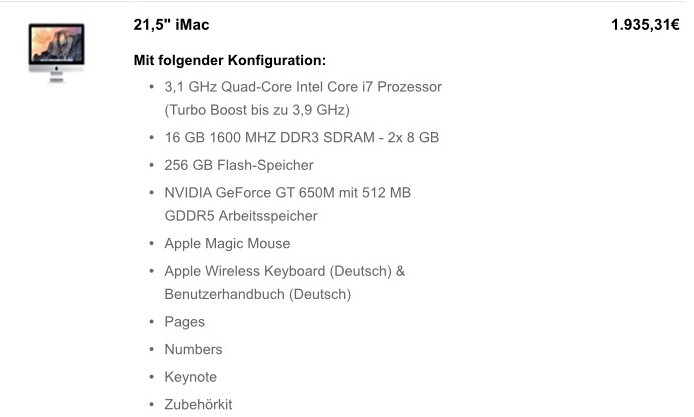The width and height of the screenshot is (694, 417).
Task: Click the Apple Wireless Keyboard (Deutsch) item
Action: coord(284,271)
